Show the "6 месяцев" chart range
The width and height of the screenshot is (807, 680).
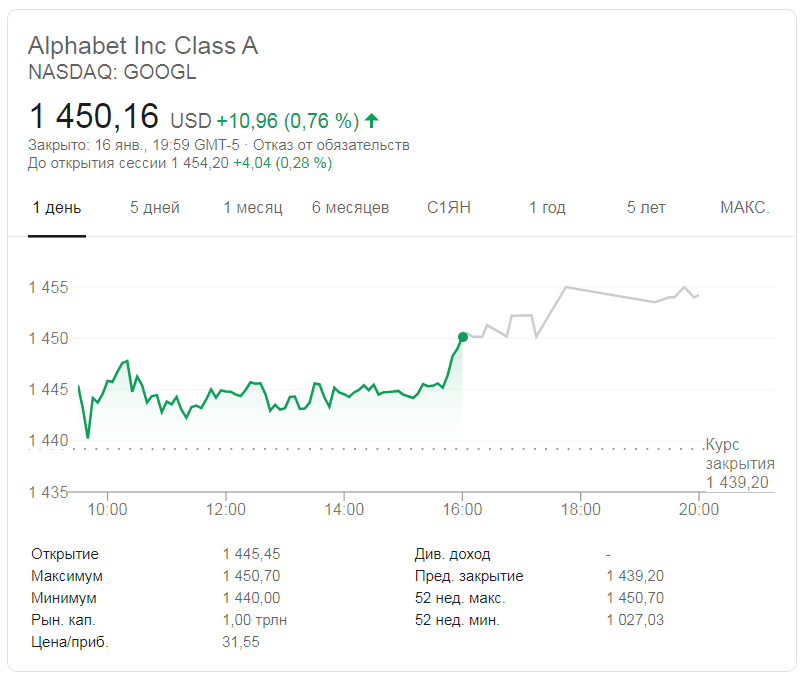350,208
